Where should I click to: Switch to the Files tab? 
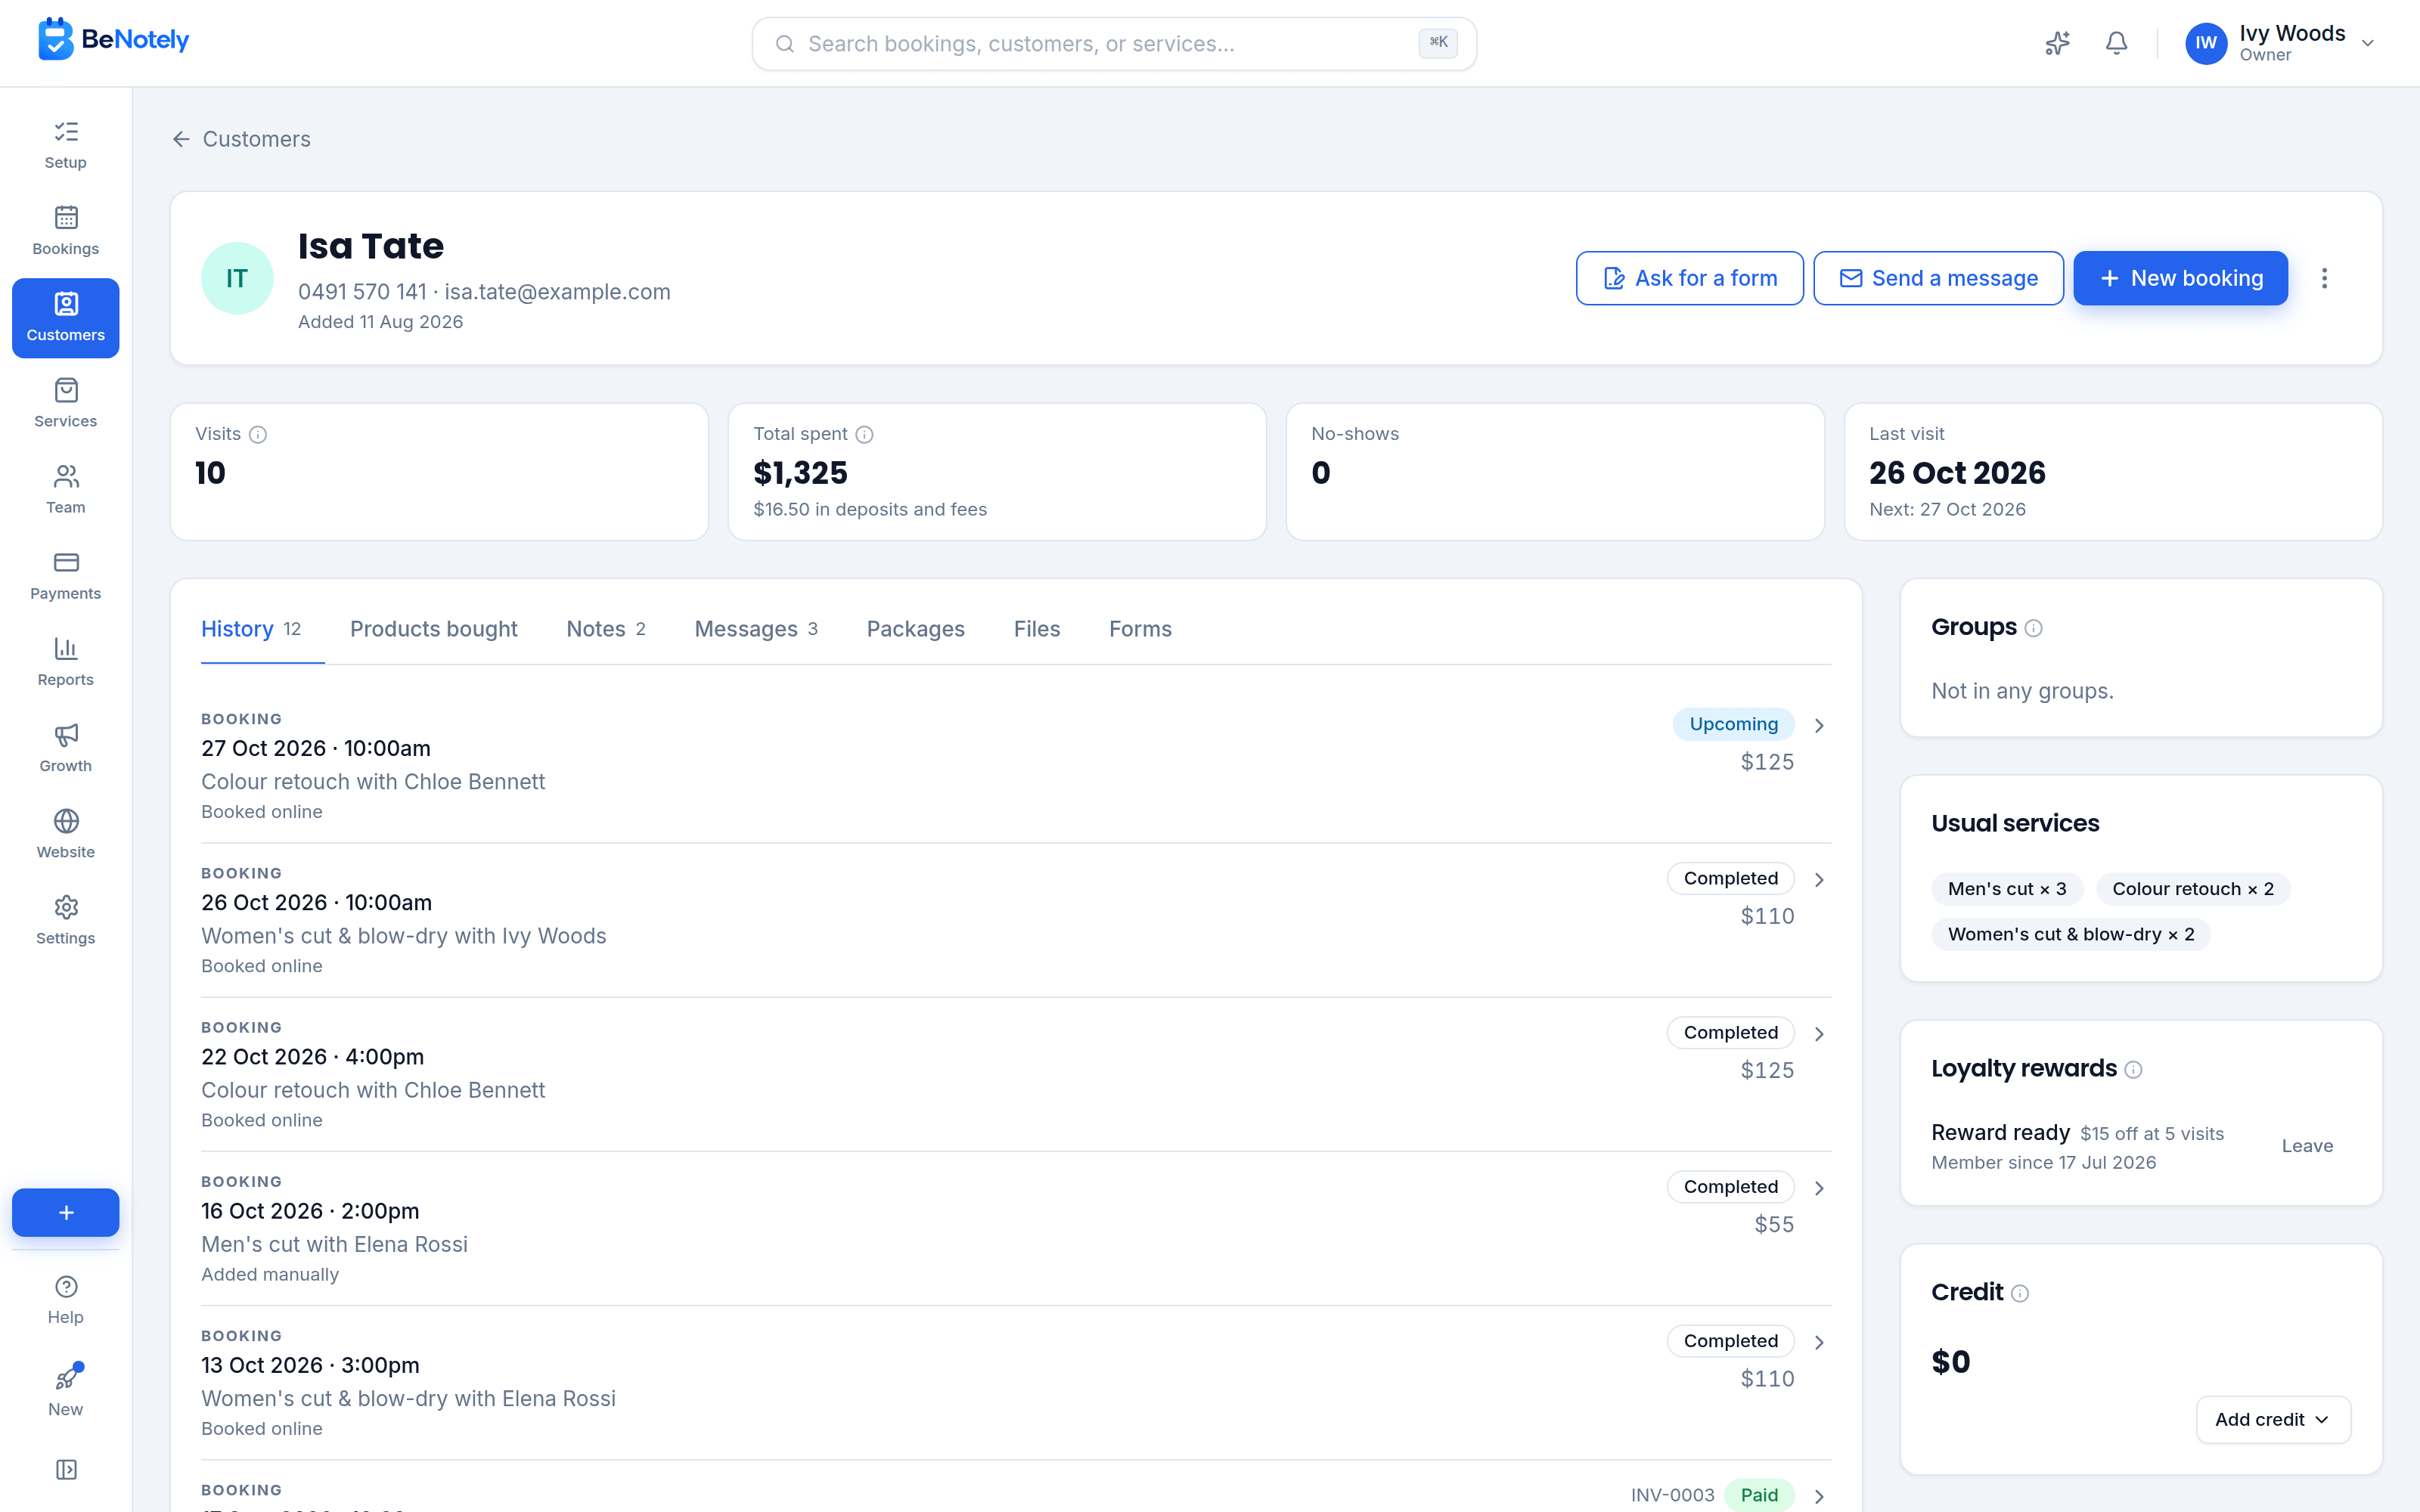click(1036, 629)
